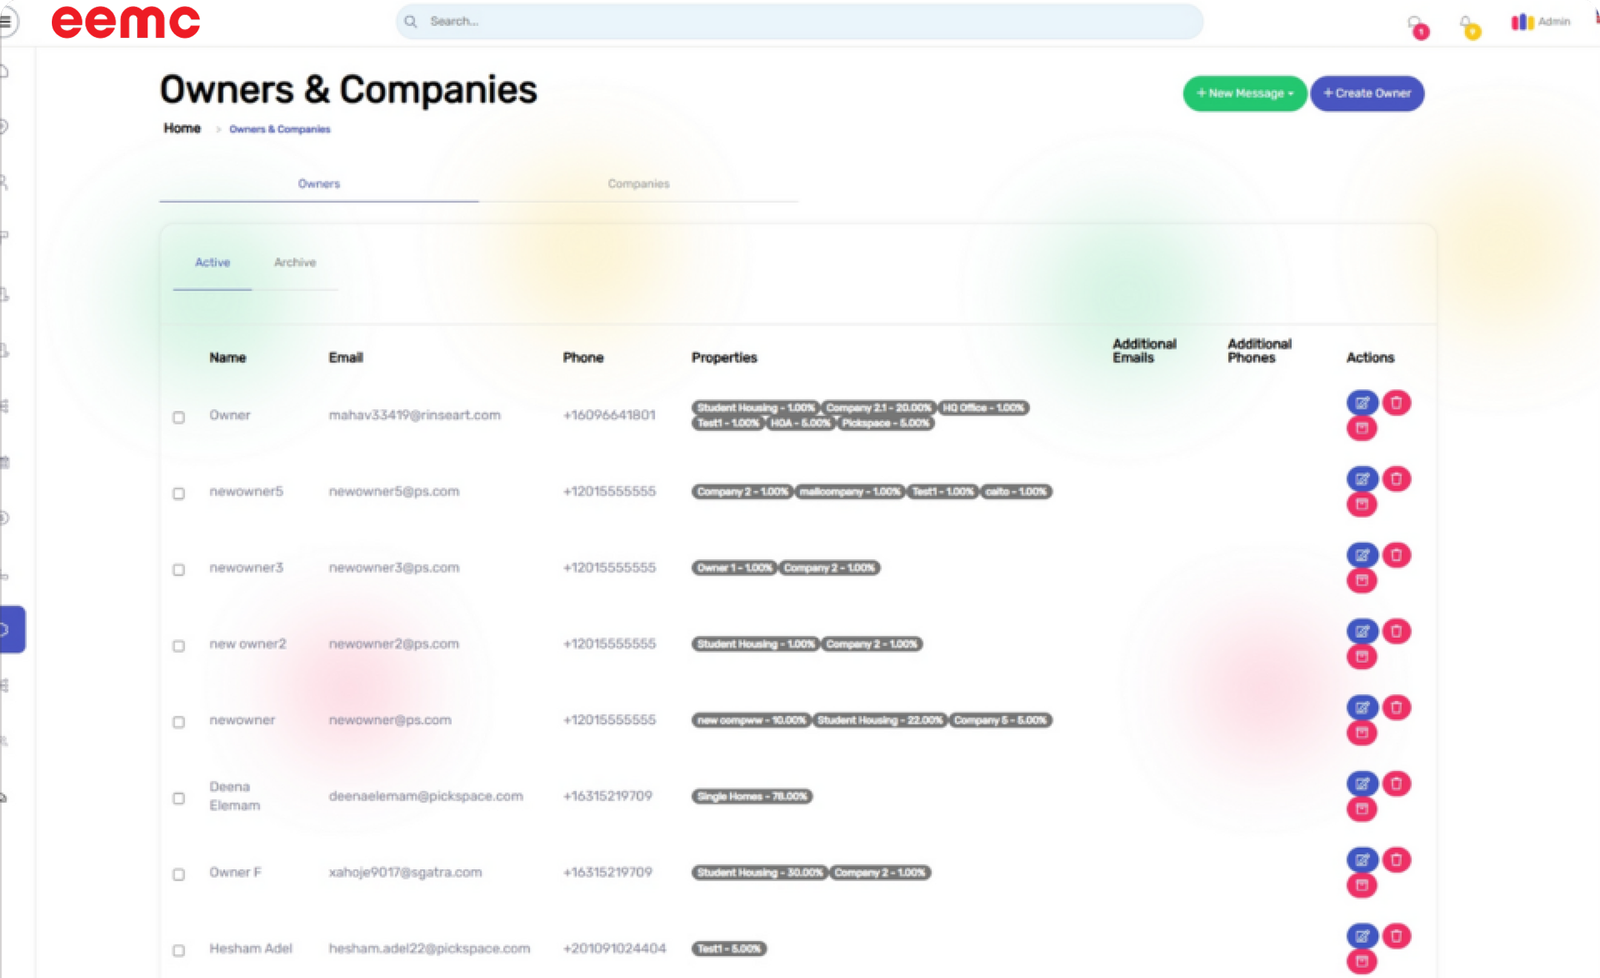The height and width of the screenshot is (978, 1600).
Task: Switch to the Companies tab
Action: (x=638, y=184)
